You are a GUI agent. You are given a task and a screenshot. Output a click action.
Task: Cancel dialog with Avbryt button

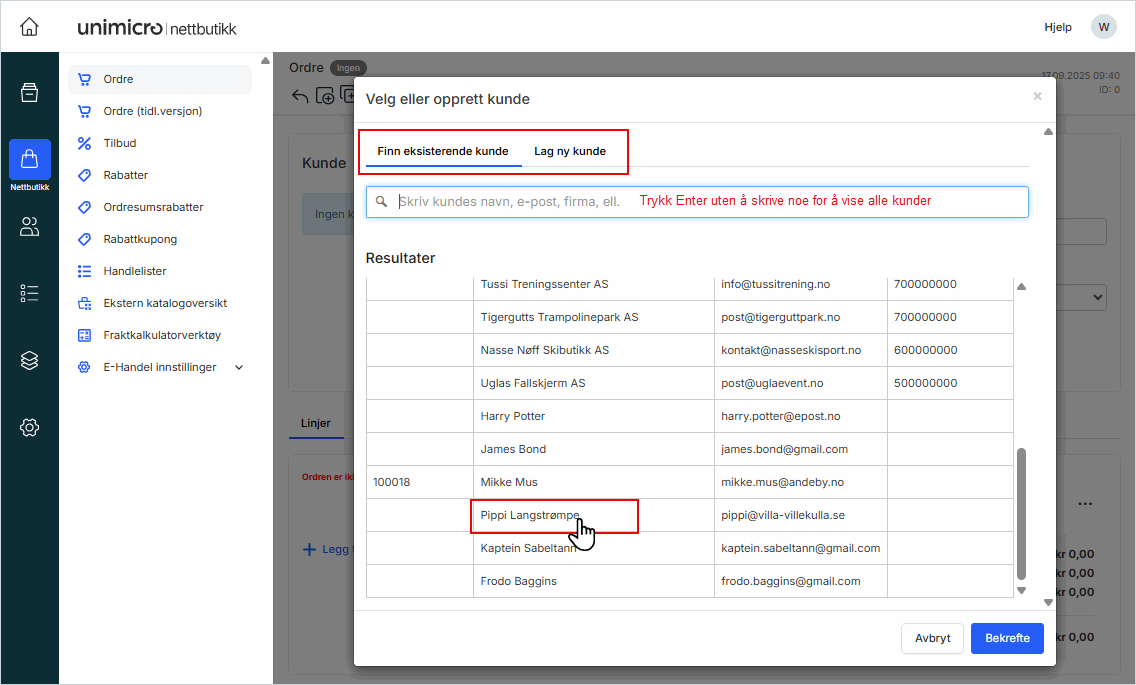(932, 638)
